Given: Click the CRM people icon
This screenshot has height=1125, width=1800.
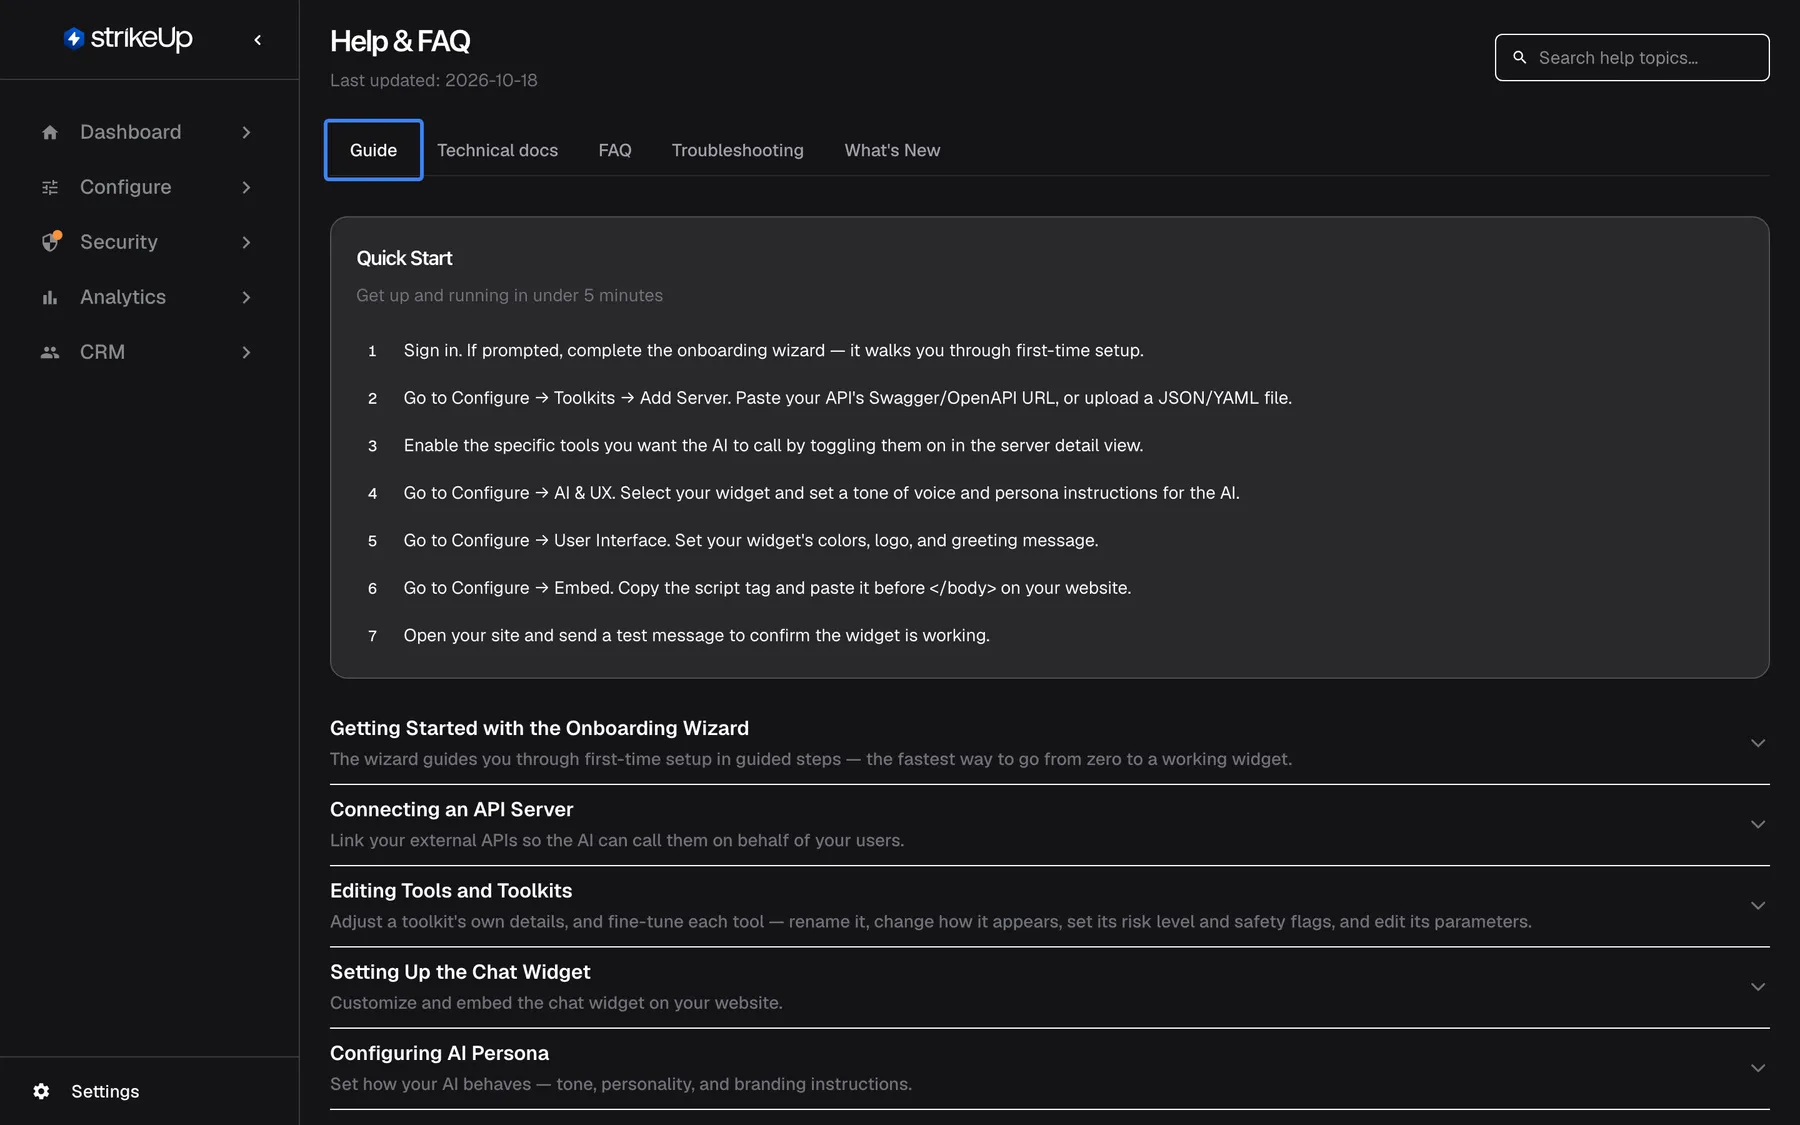Looking at the screenshot, I should tap(50, 352).
